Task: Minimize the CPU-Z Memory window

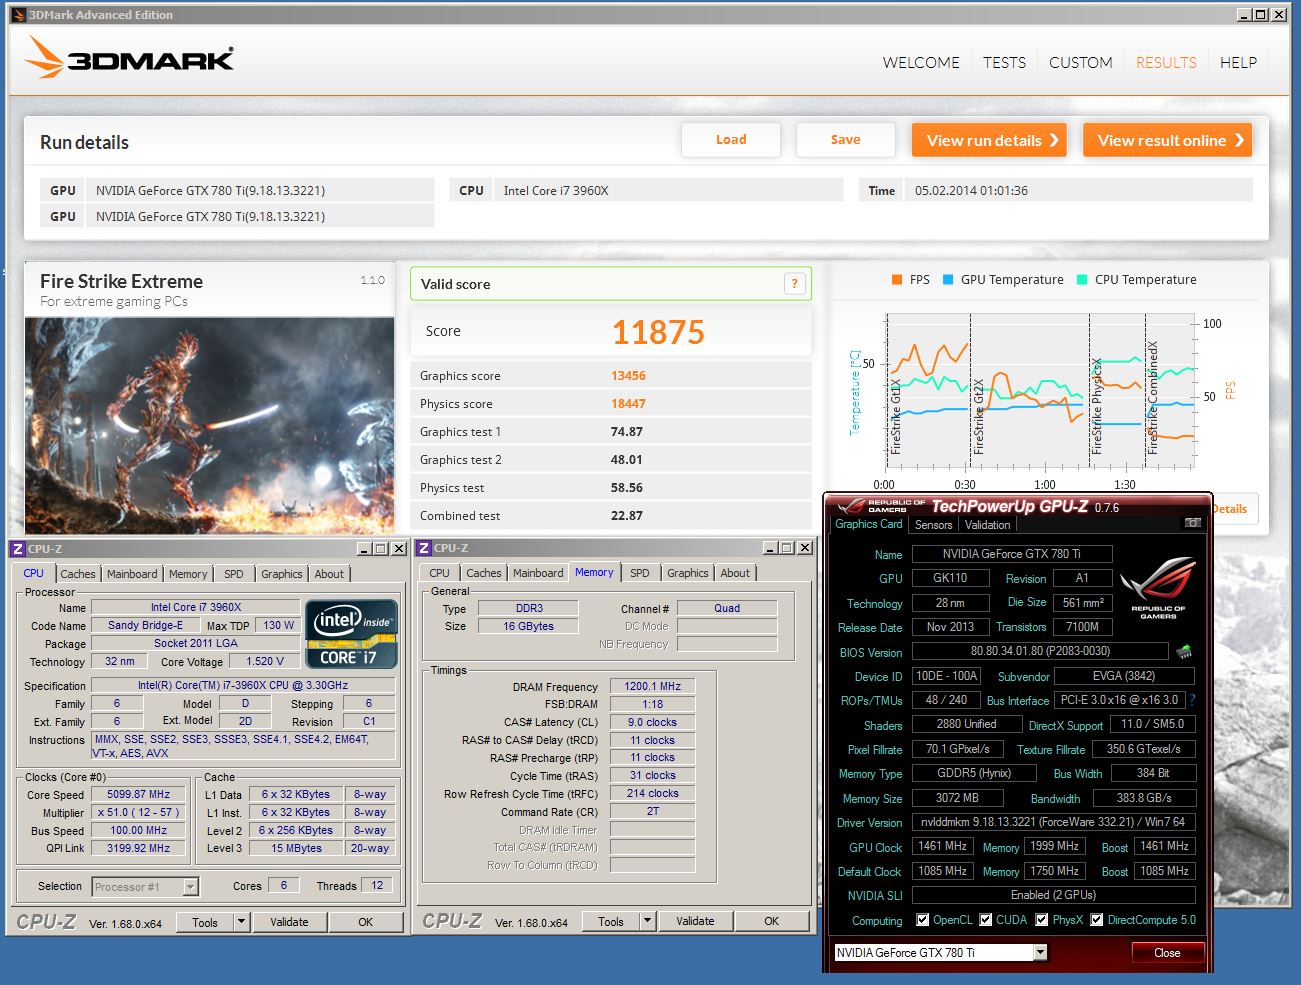Action: click(x=771, y=548)
